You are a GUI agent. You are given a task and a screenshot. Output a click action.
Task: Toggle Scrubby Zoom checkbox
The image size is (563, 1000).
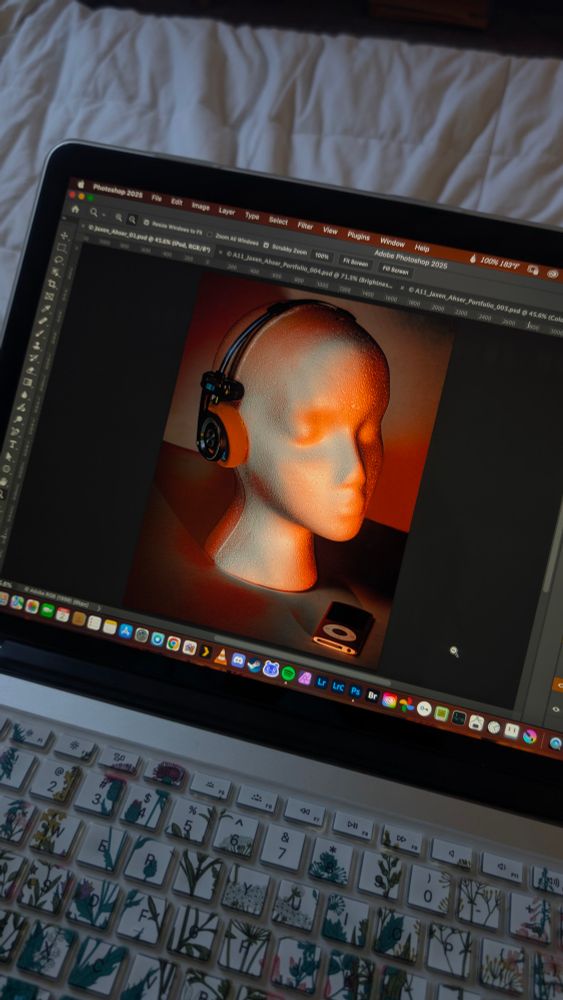266,246
